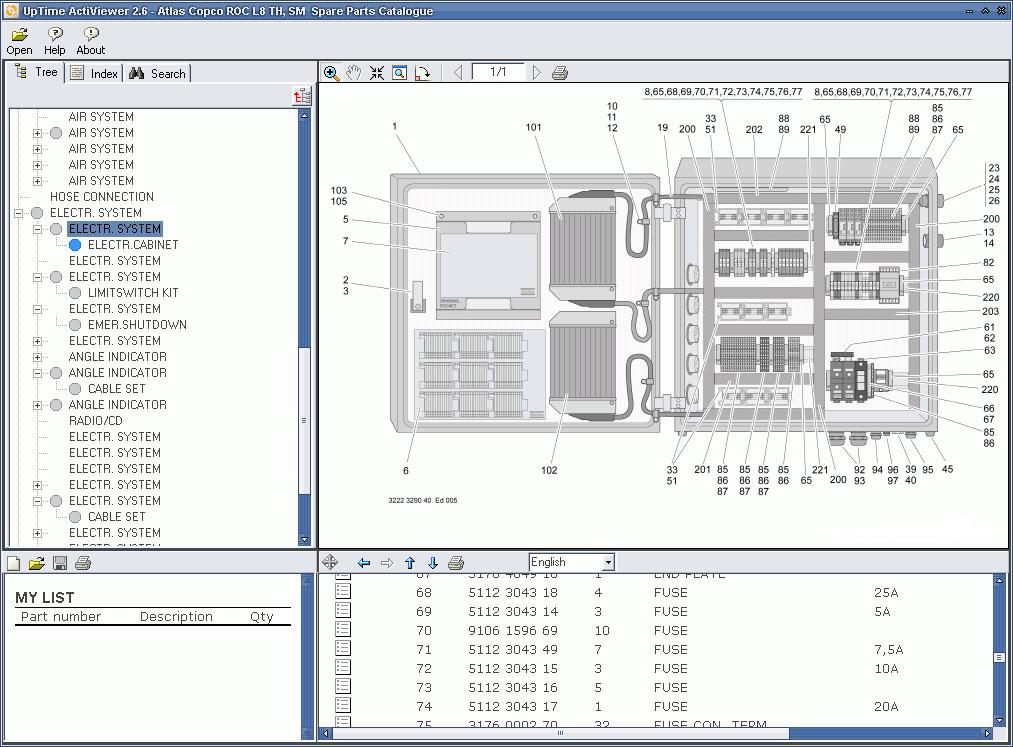The height and width of the screenshot is (747, 1013).
Task: Select EMER.SHUTDOWN in the tree
Action: [137, 324]
